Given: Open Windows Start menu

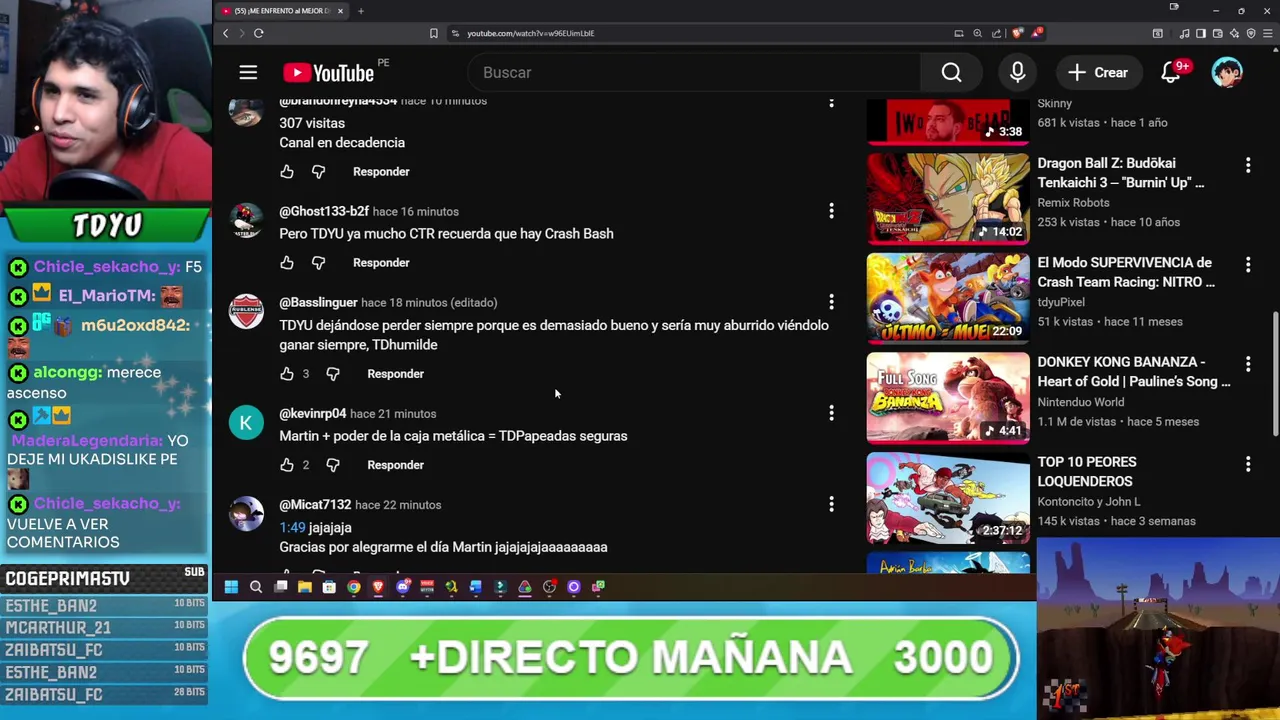Looking at the screenshot, I should pyautogui.click(x=231, y=587).
